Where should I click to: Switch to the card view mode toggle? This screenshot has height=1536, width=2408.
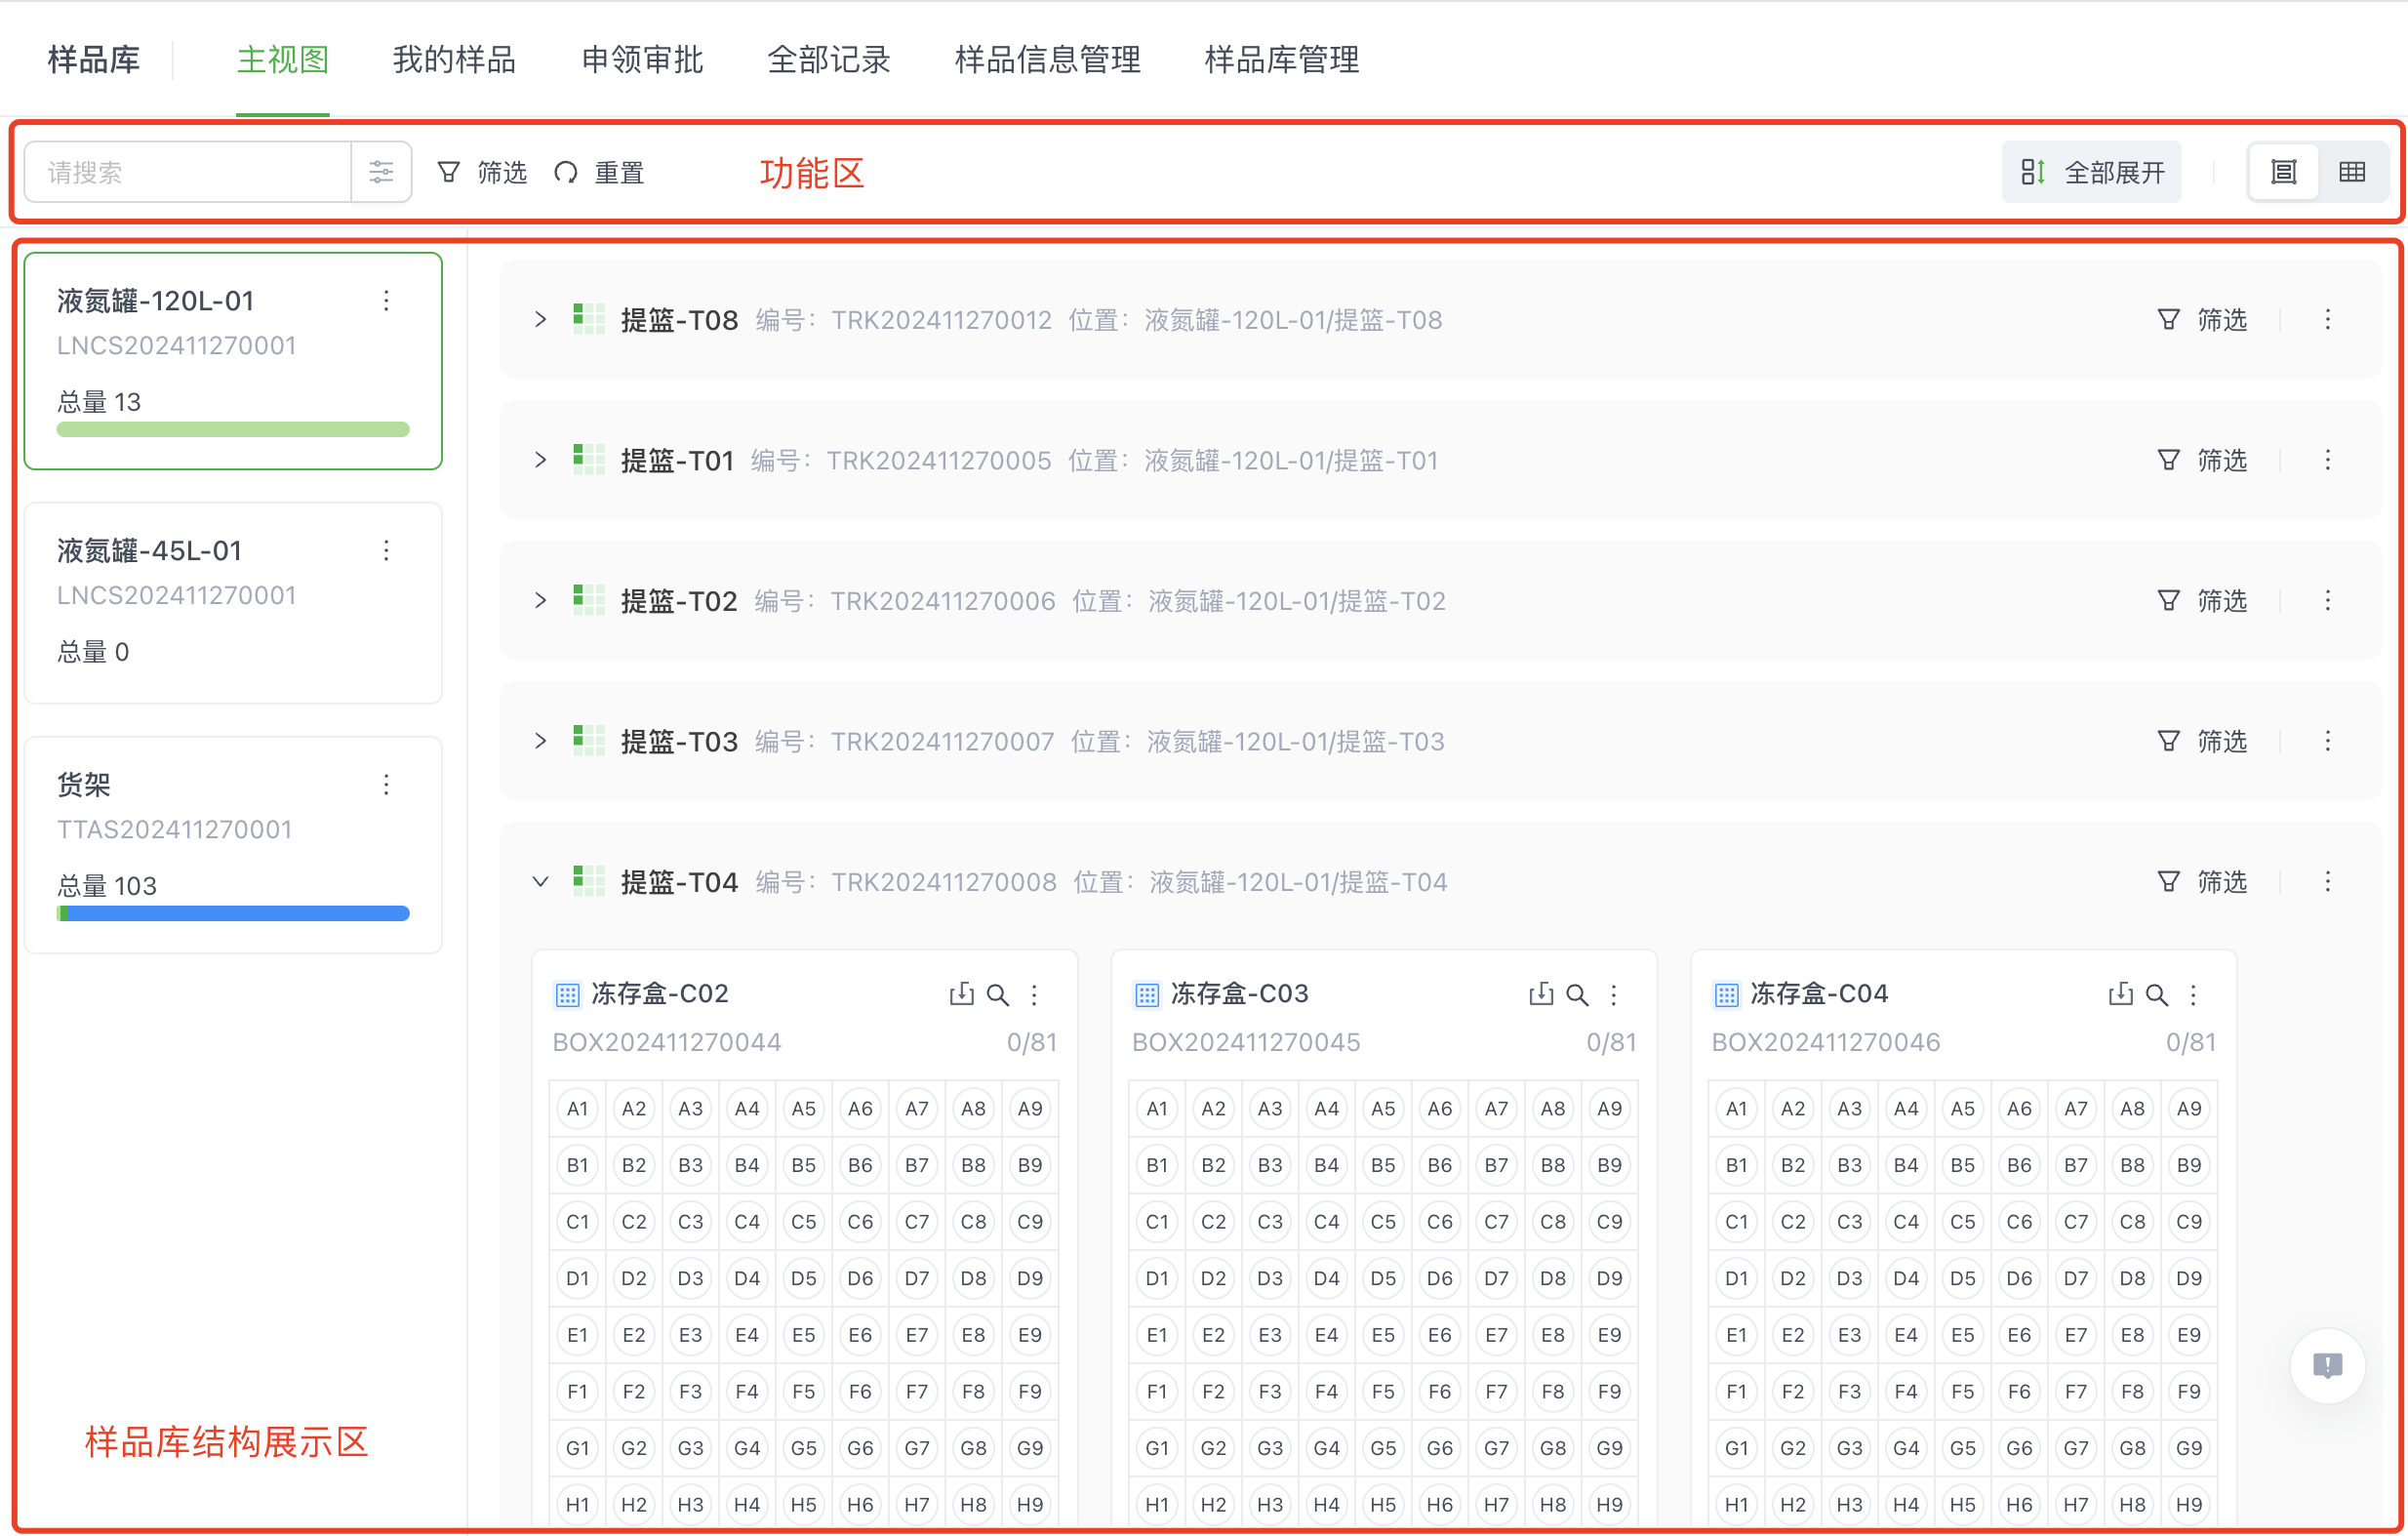click(2283, 171)
